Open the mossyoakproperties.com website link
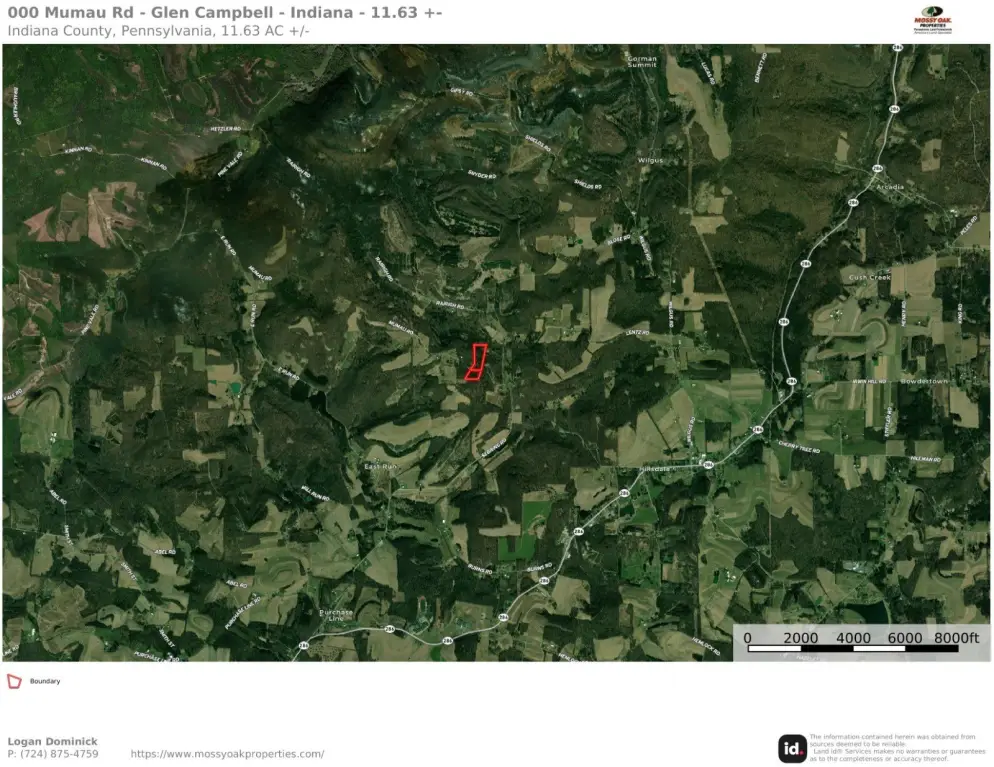Viewport: 994px width, 767px height. [227, 754]
